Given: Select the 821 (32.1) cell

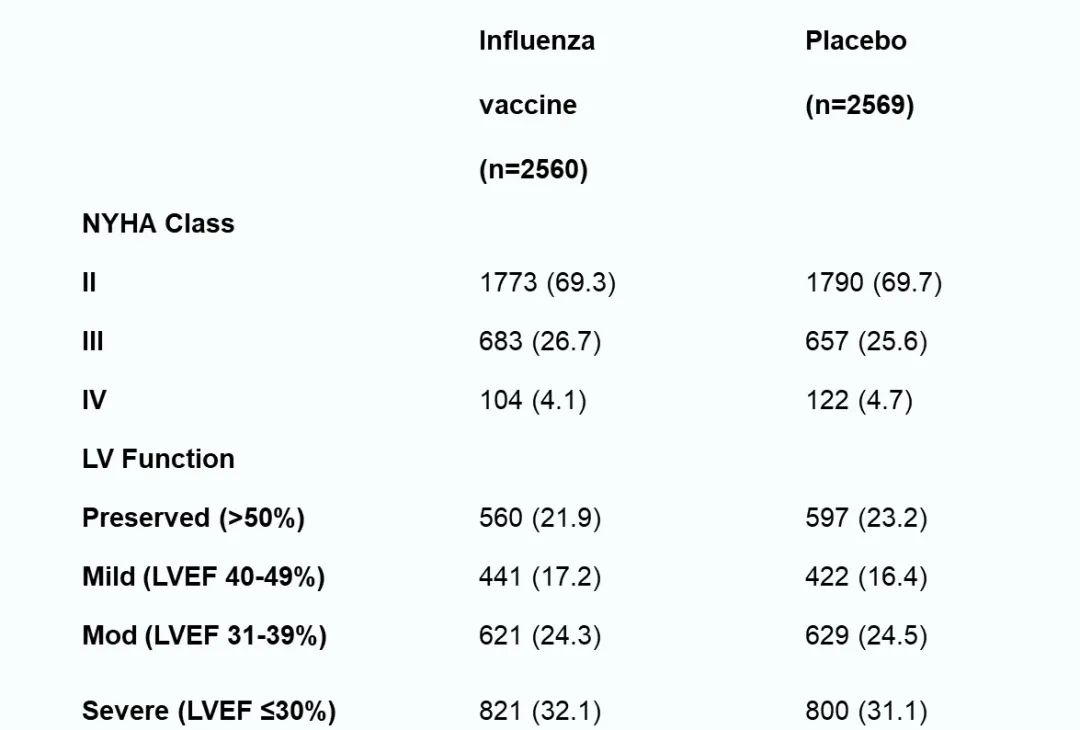Looking at the screenshot, I should (x=539, y=712).
